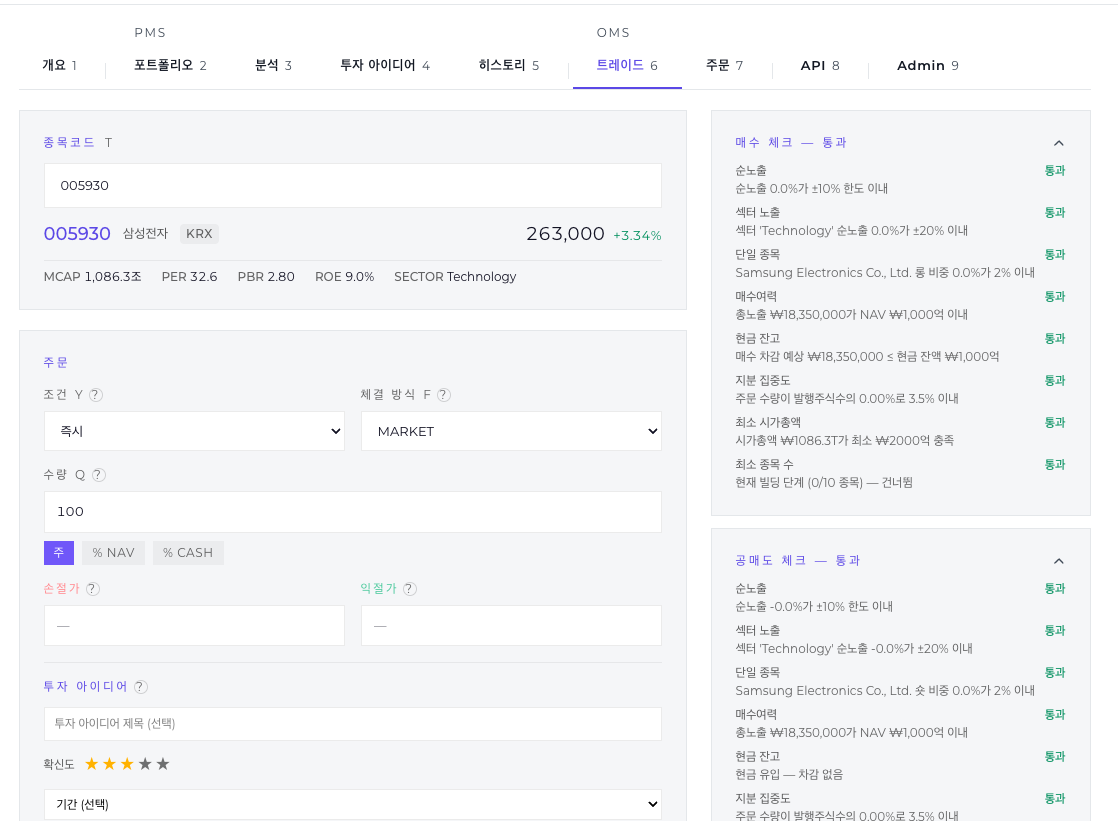Click the 종목코드 input containing 005930

coord(353,185)
